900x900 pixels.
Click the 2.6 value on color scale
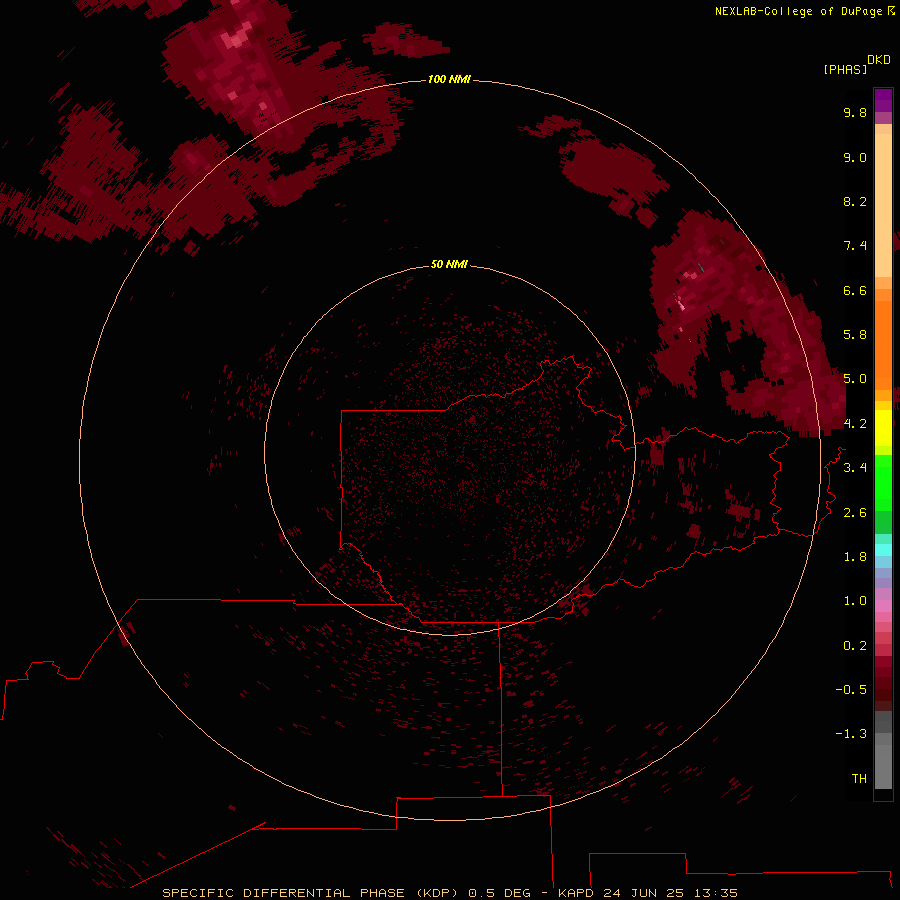[855, 513]
